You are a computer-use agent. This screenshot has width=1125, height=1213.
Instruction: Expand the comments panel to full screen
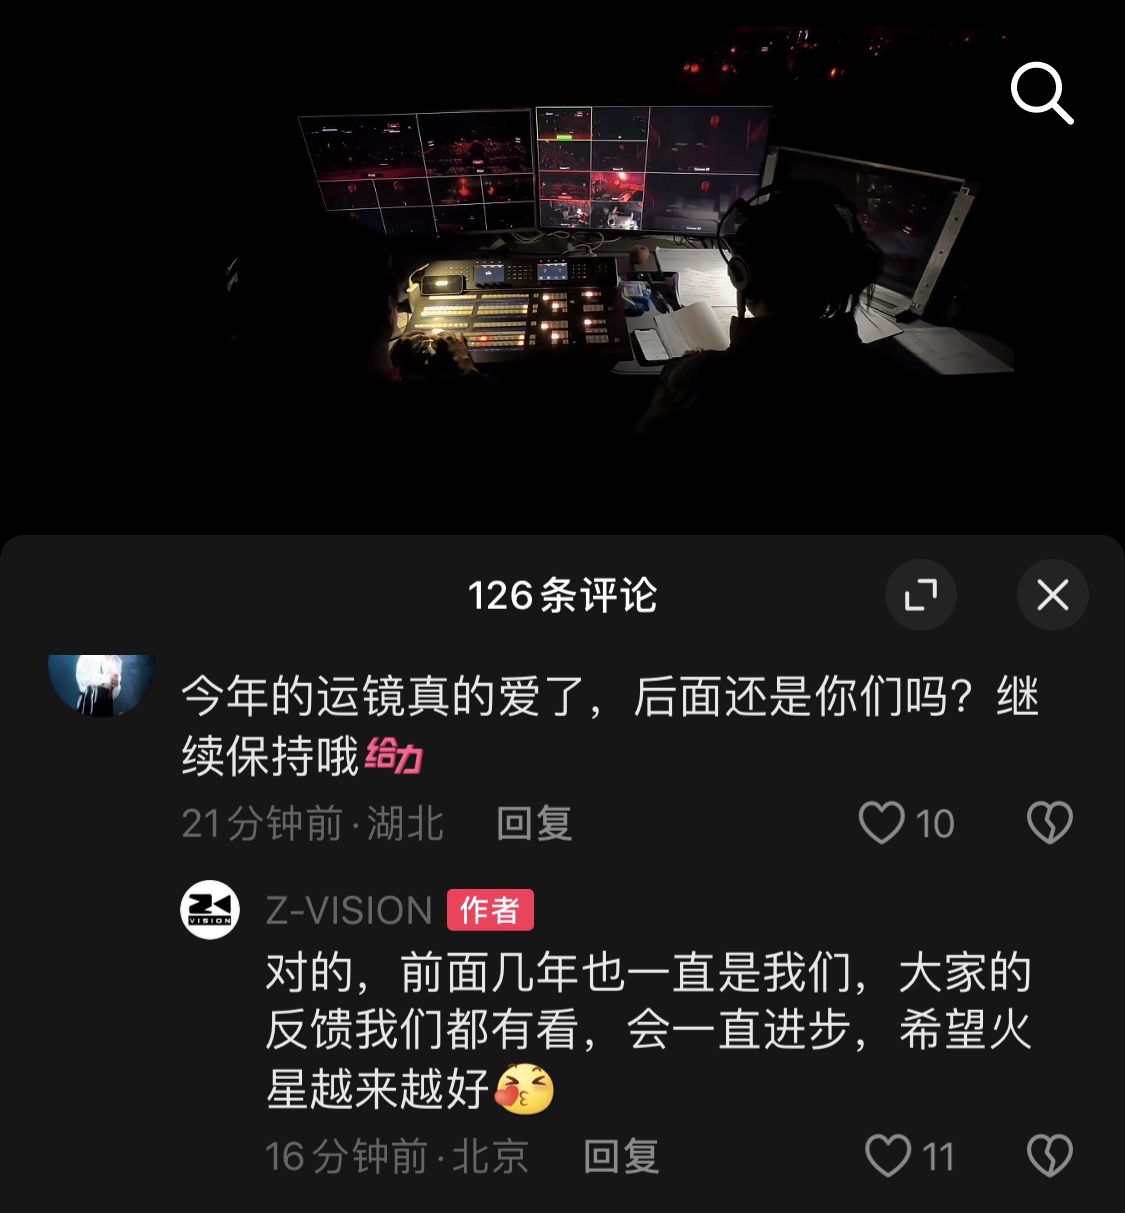tap(921, 595)
